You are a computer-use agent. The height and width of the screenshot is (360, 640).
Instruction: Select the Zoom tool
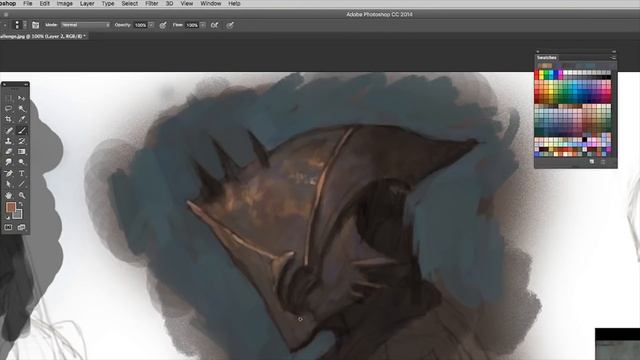[x=22, y=195]
